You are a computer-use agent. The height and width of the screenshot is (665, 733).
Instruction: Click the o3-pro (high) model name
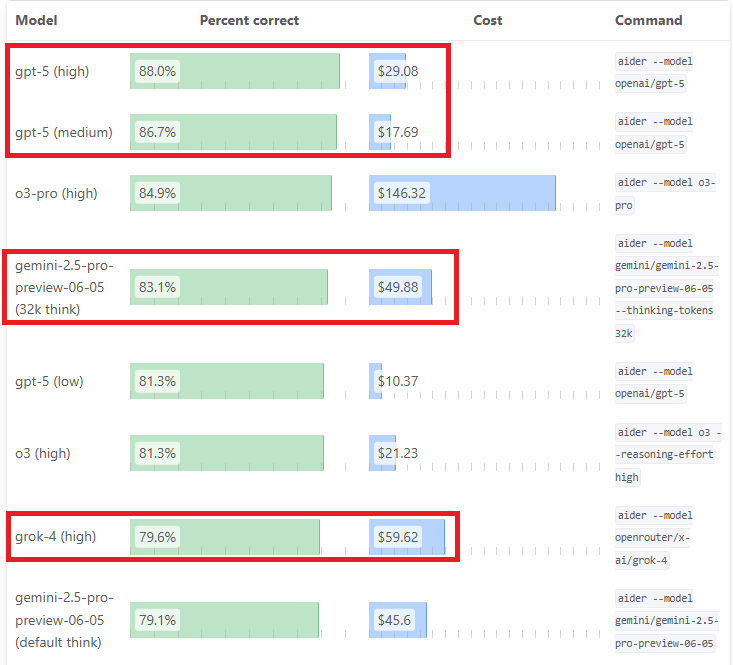point(56,193)
